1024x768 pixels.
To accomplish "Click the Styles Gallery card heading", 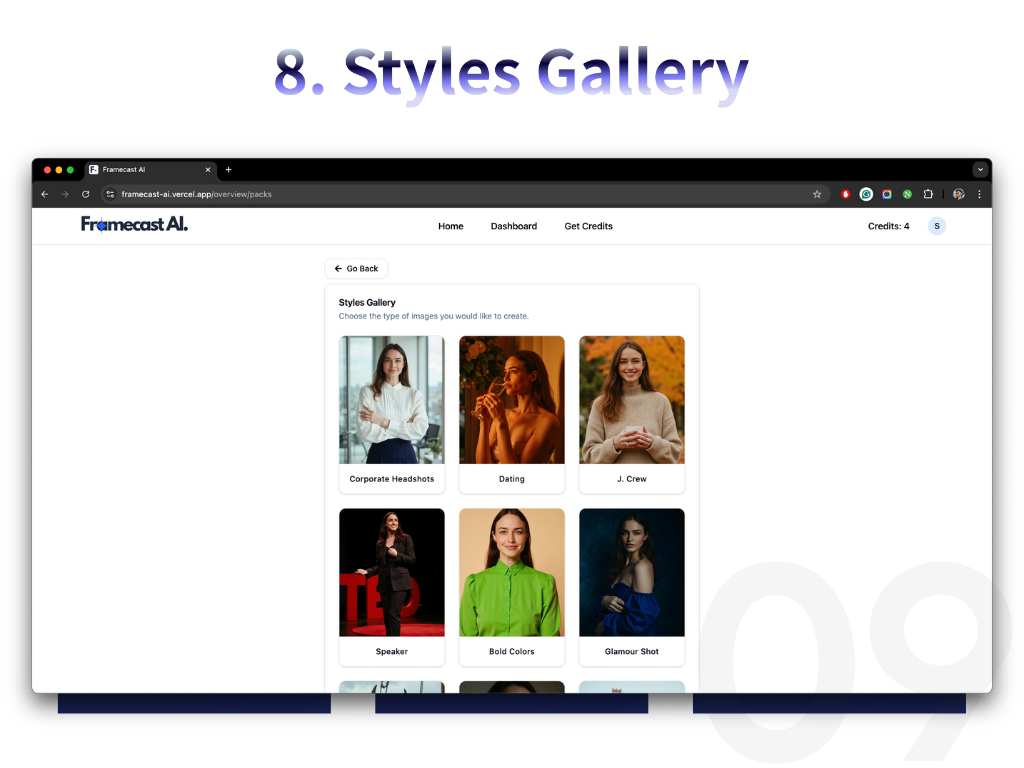I will pyautogui.click(x=367, y=302).
